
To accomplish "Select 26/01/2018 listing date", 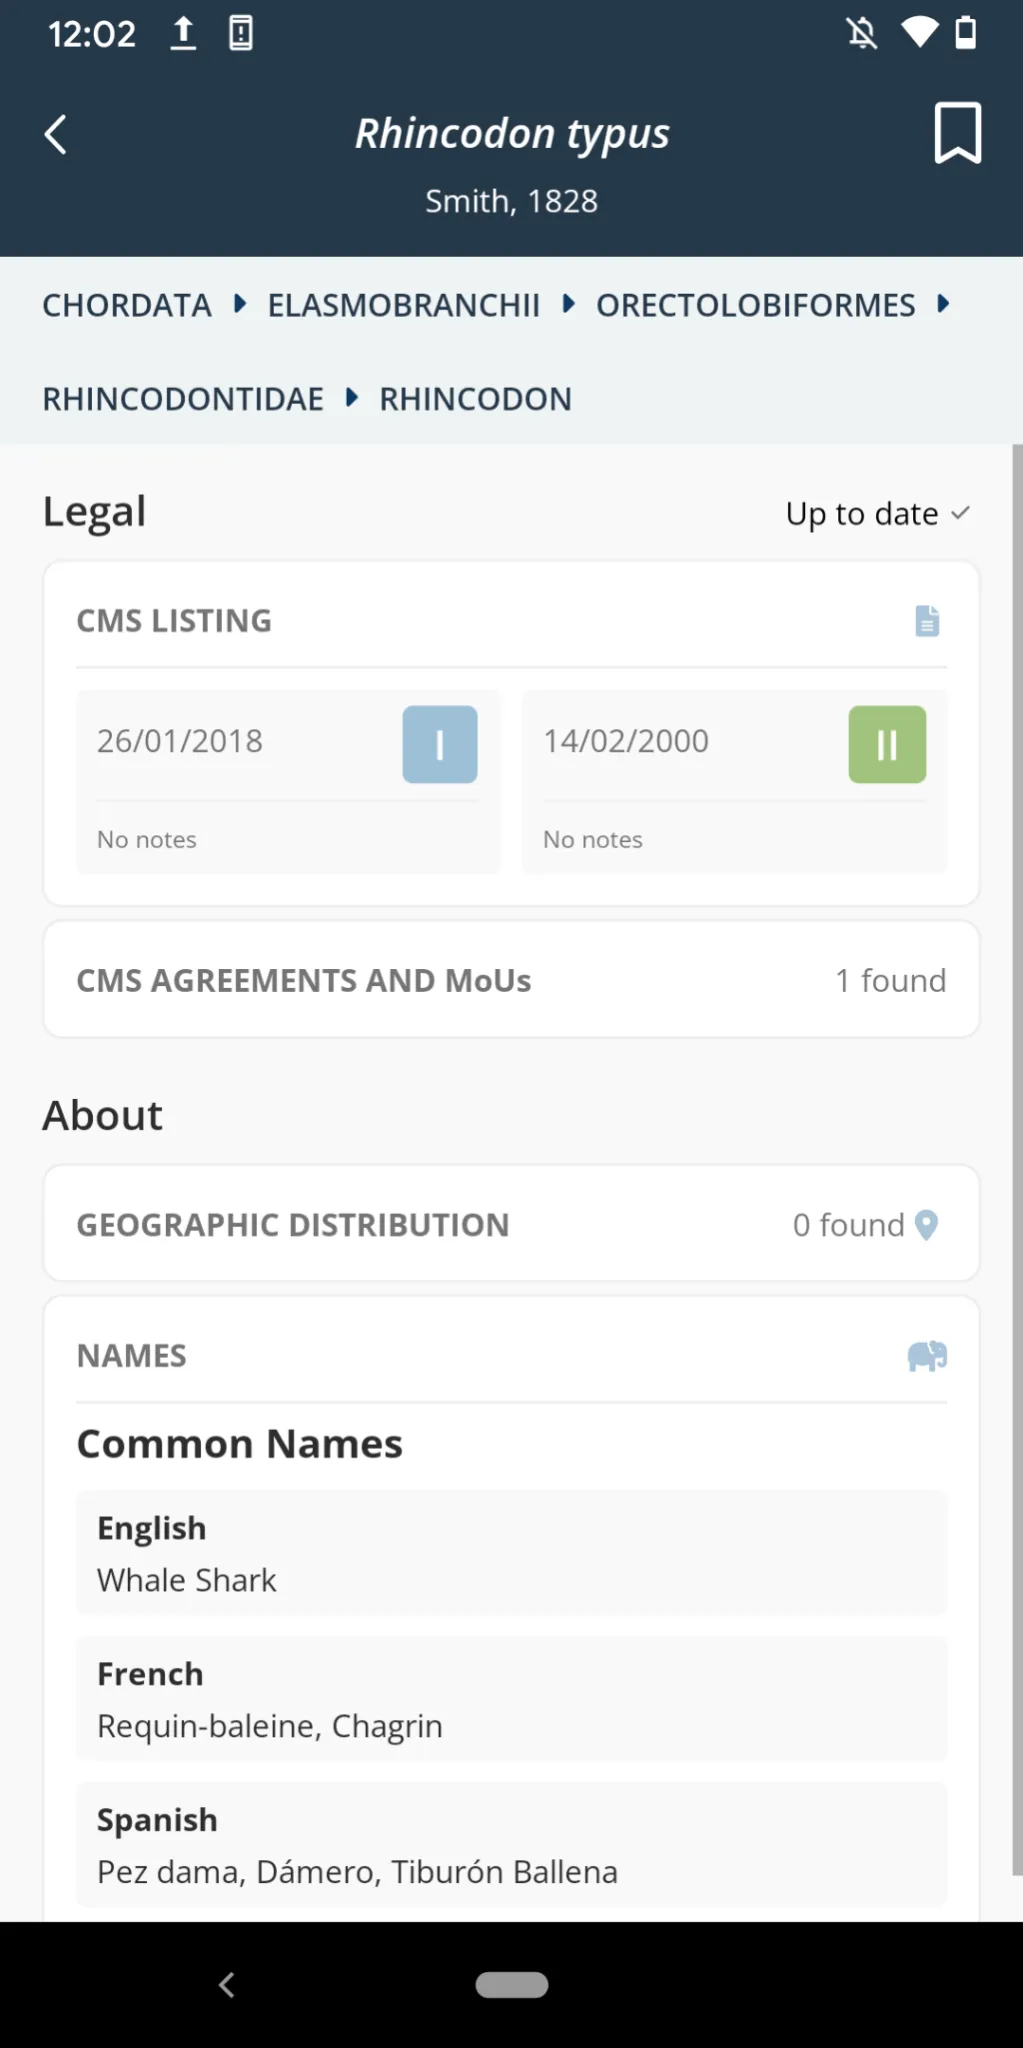I will pos(180,741).
